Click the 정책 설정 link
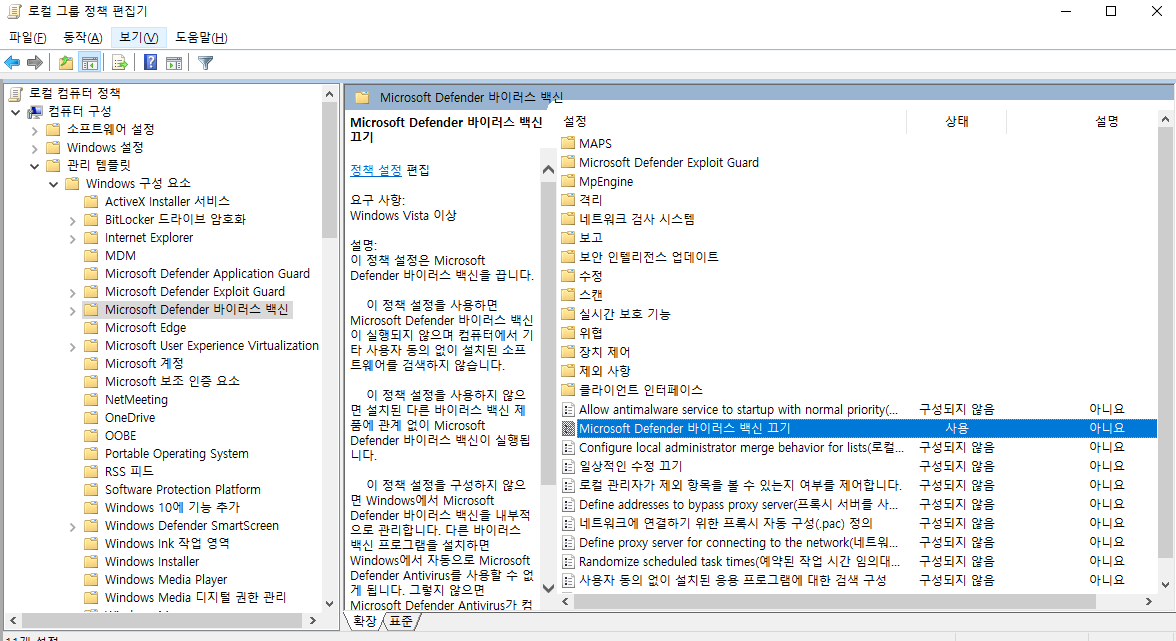Screen dimensions: 1176x641 coord(376,170)
